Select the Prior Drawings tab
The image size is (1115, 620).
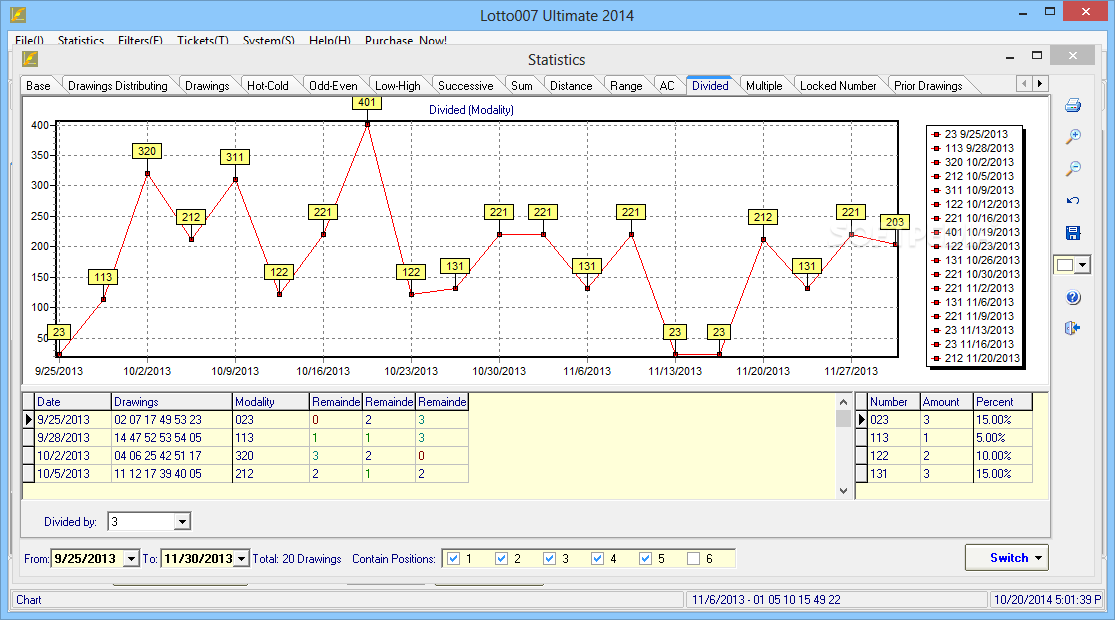pyautogui.click(x=928, y=85)
